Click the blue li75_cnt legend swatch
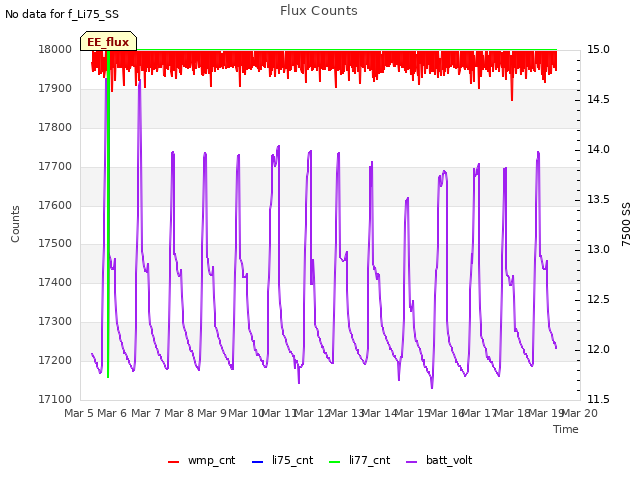640x480 pixels. [x=258, y=462]
